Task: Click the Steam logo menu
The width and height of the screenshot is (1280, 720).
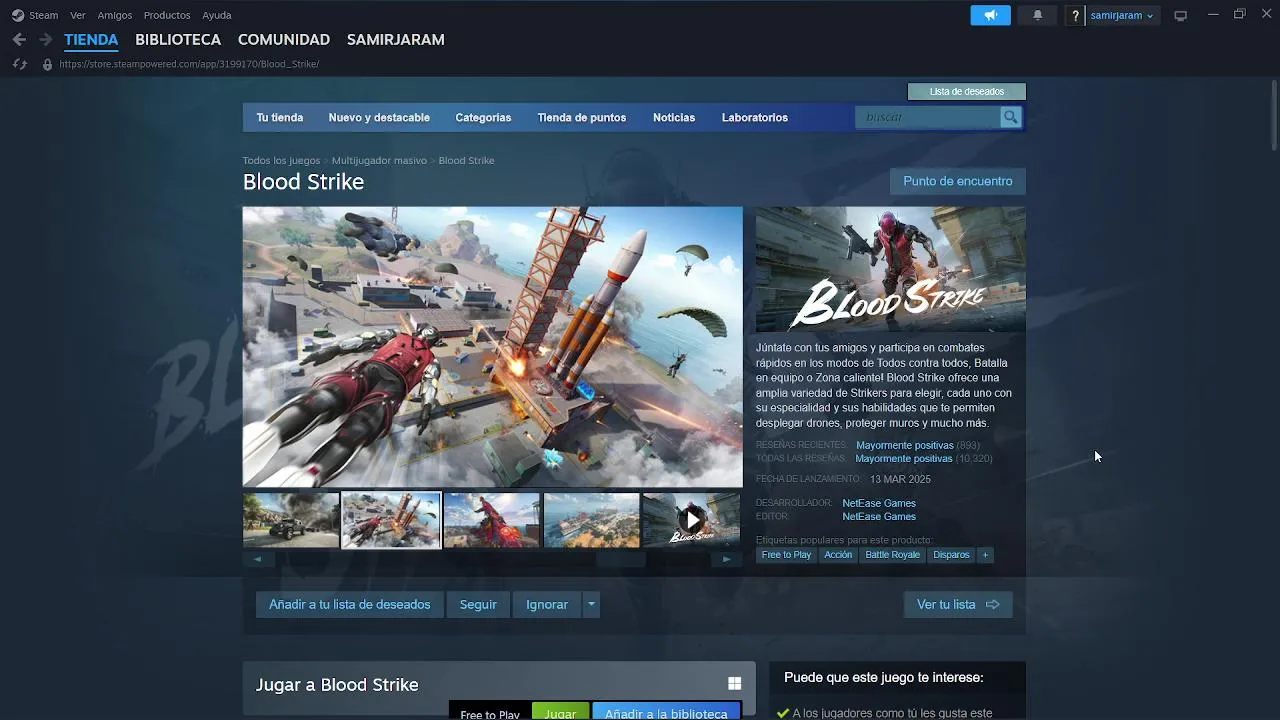Action: [35, 15]
